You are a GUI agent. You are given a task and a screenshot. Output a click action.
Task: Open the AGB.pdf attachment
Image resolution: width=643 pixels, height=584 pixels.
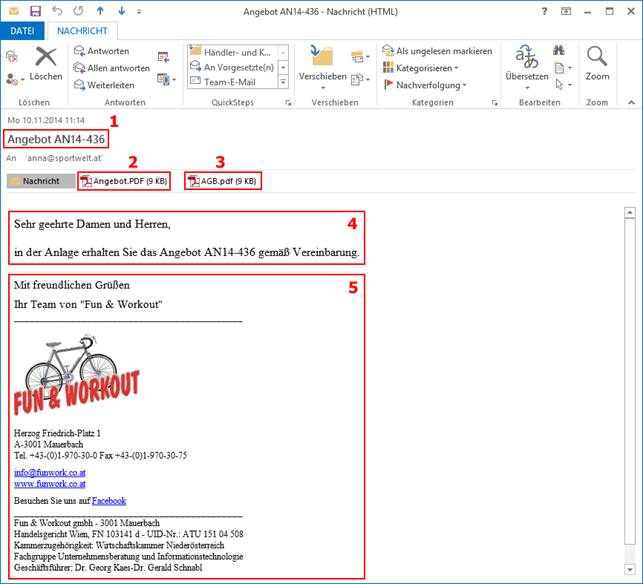pyautogui.click(x=222, y=181)
